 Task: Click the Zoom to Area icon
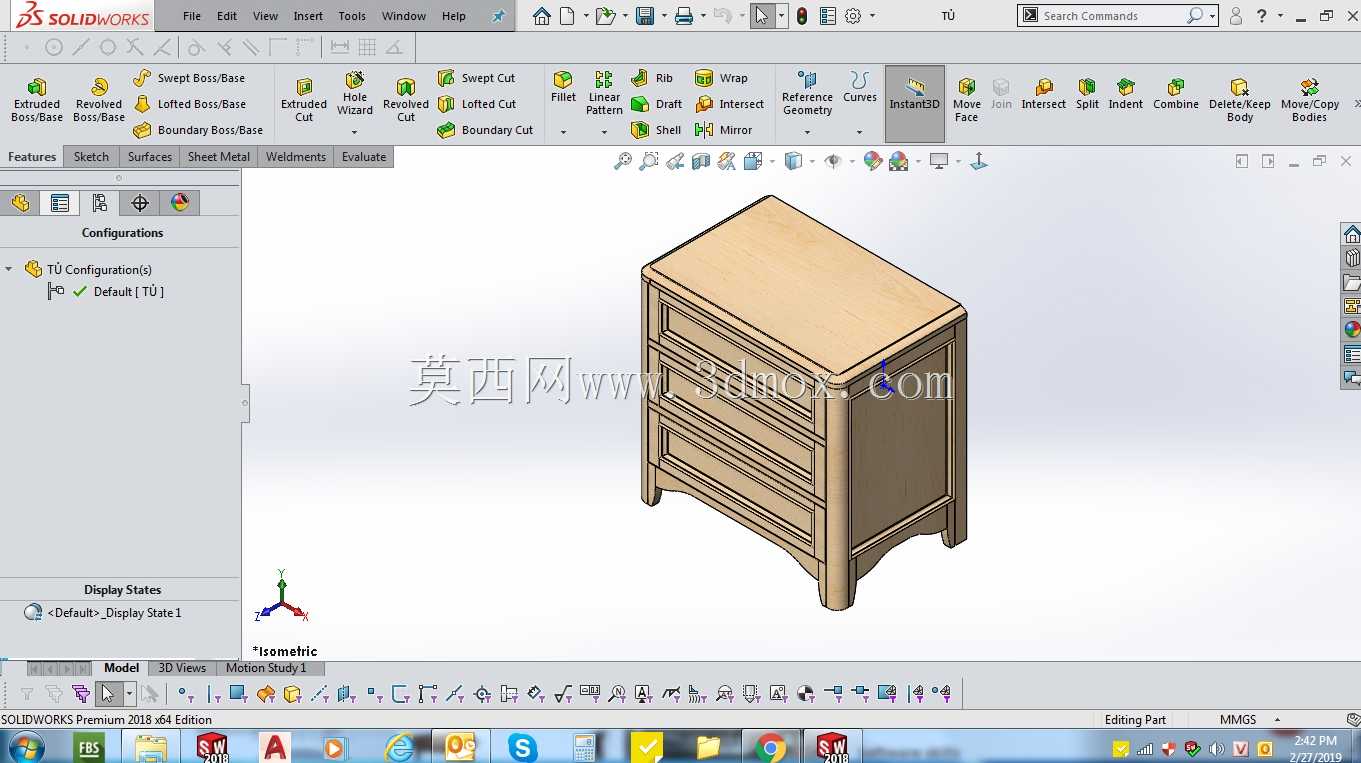coord(649,161)
